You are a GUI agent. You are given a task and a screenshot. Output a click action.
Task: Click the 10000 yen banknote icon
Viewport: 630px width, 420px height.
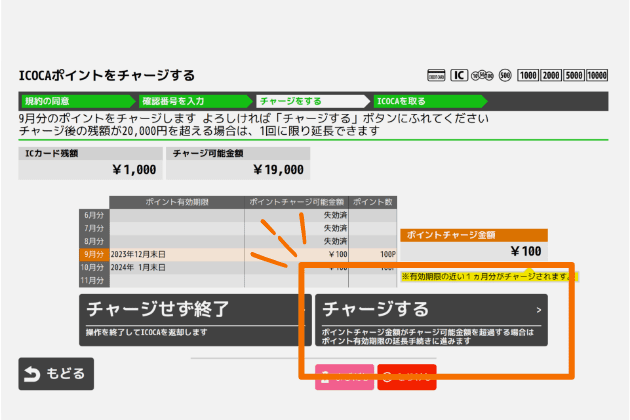pyautogui.click(x=598, y=75)
